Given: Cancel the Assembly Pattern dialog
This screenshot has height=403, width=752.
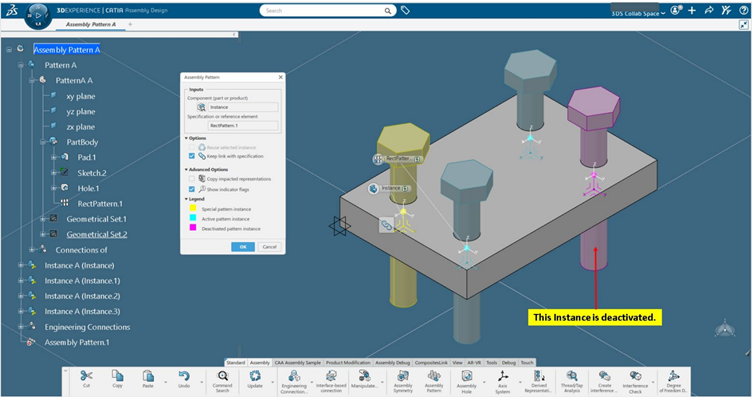Looking at the screenshot, I should [x=269, y=246].
